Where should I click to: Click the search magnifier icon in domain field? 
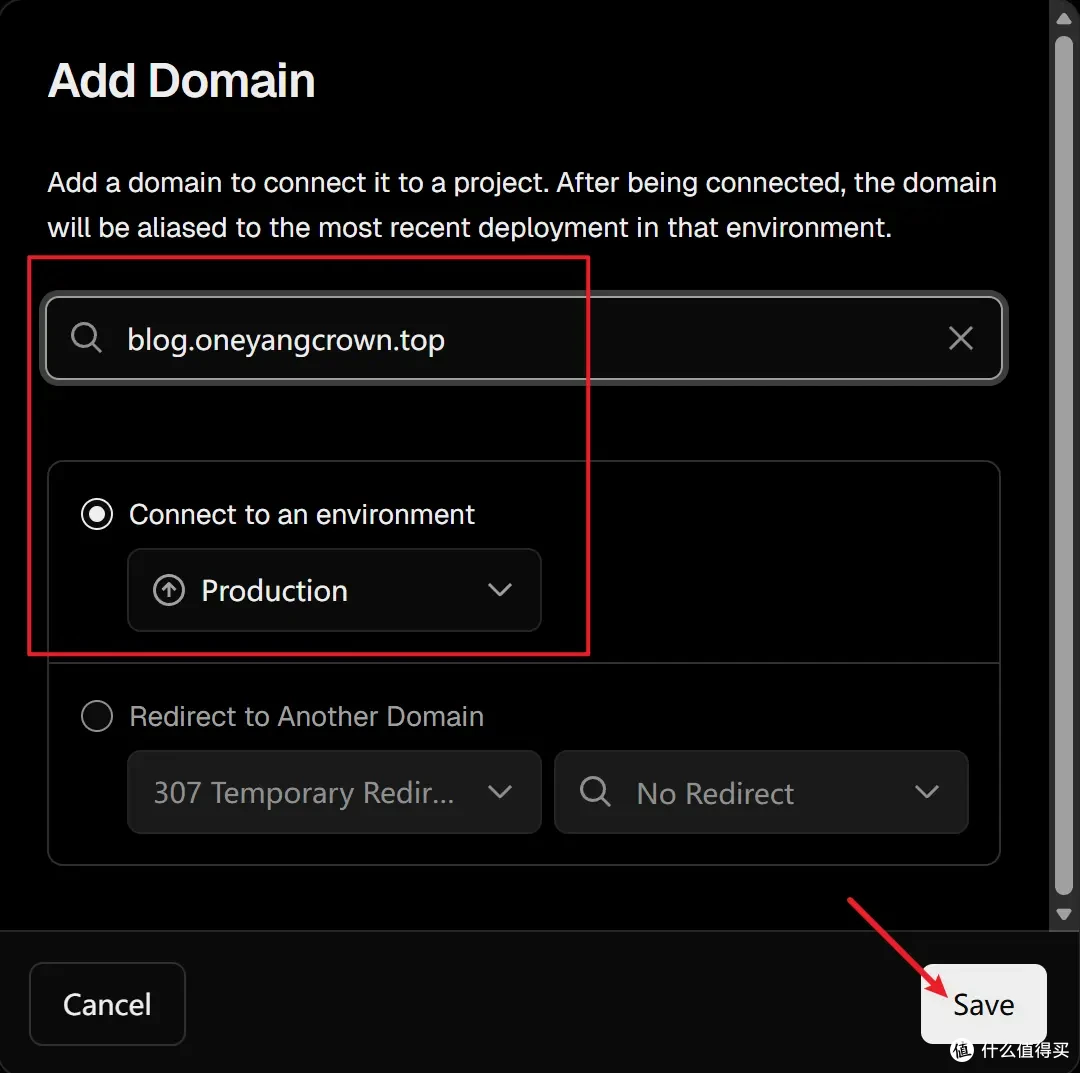(x=86, y=337)
